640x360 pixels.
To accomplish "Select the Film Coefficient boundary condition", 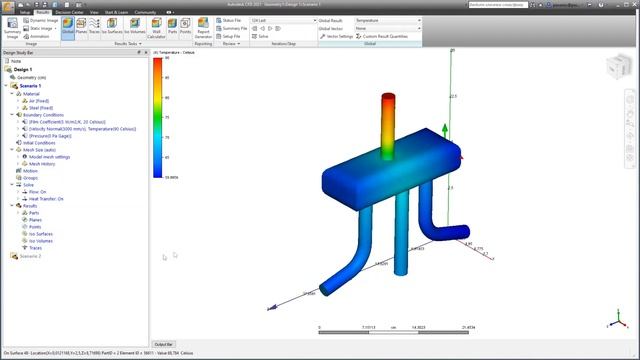I will click(x=67, y=122).
